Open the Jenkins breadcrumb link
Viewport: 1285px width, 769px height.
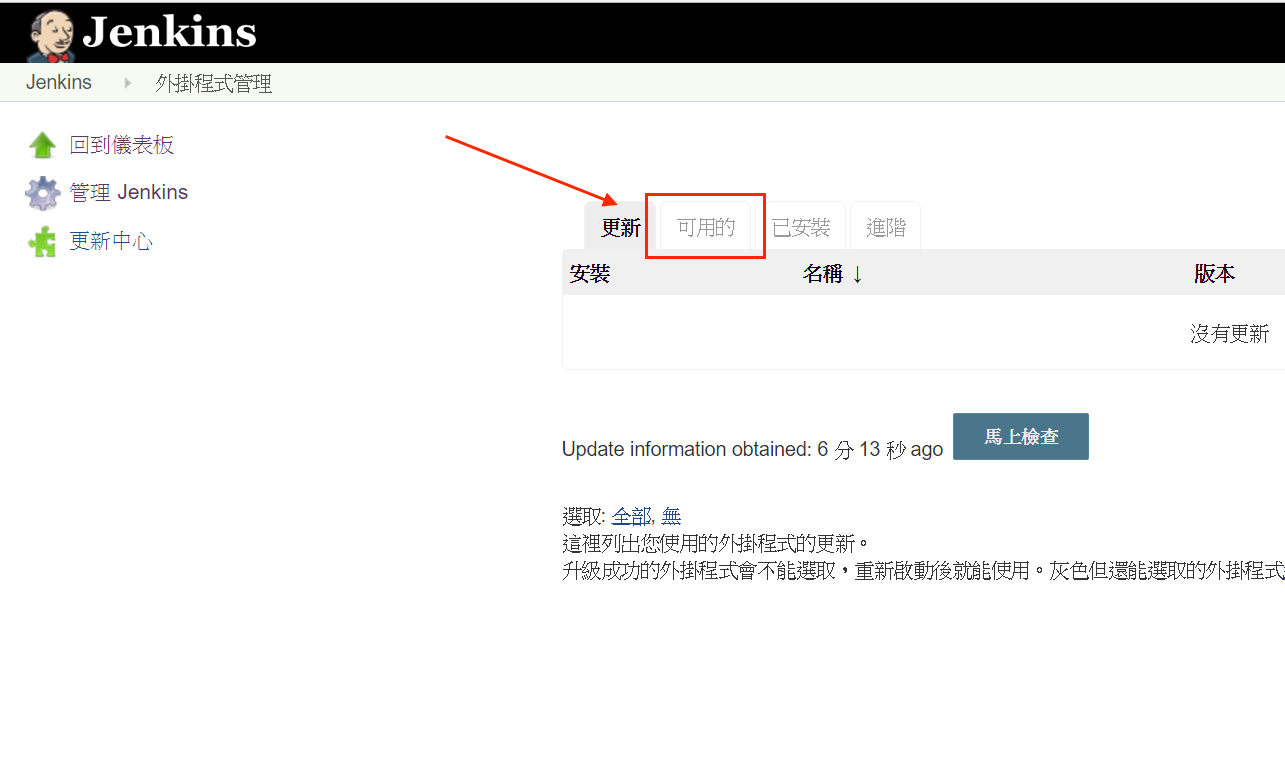59,83
